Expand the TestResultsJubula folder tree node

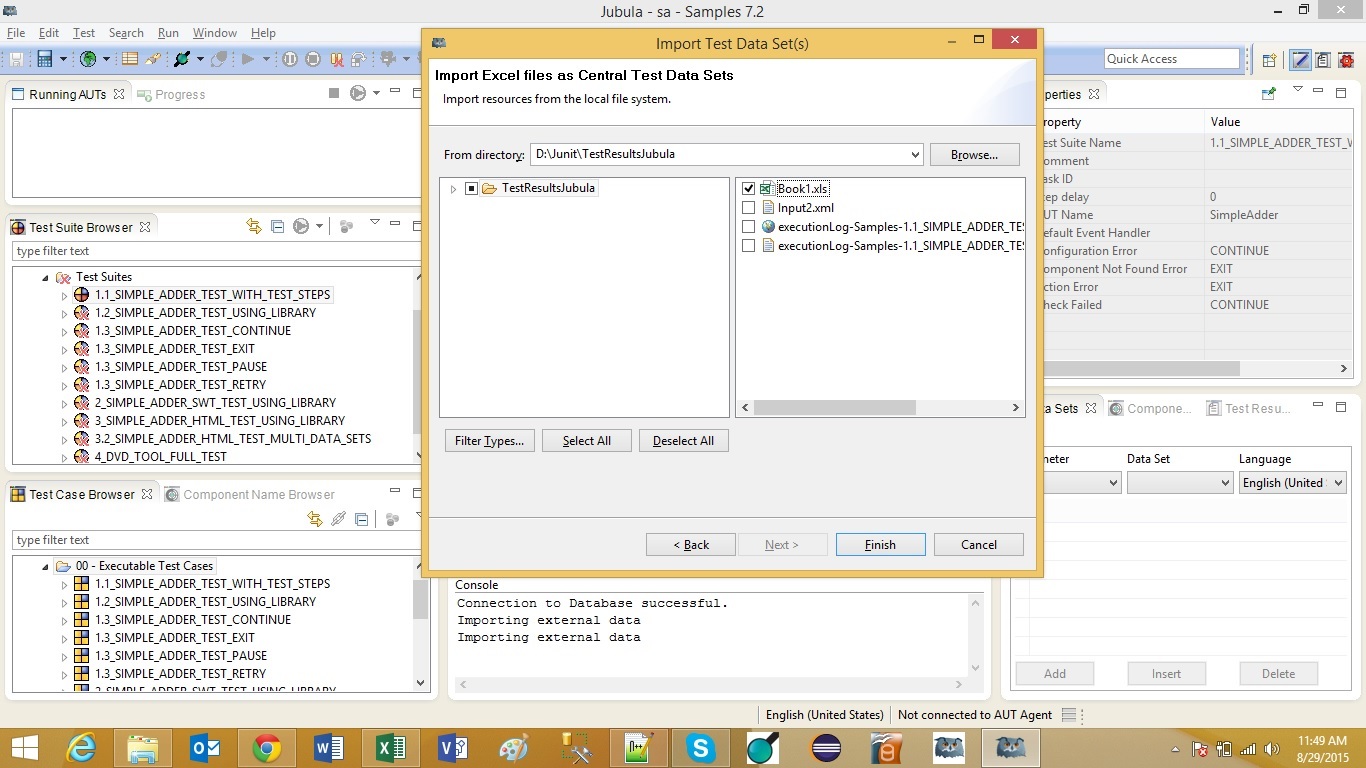[453, 189]
